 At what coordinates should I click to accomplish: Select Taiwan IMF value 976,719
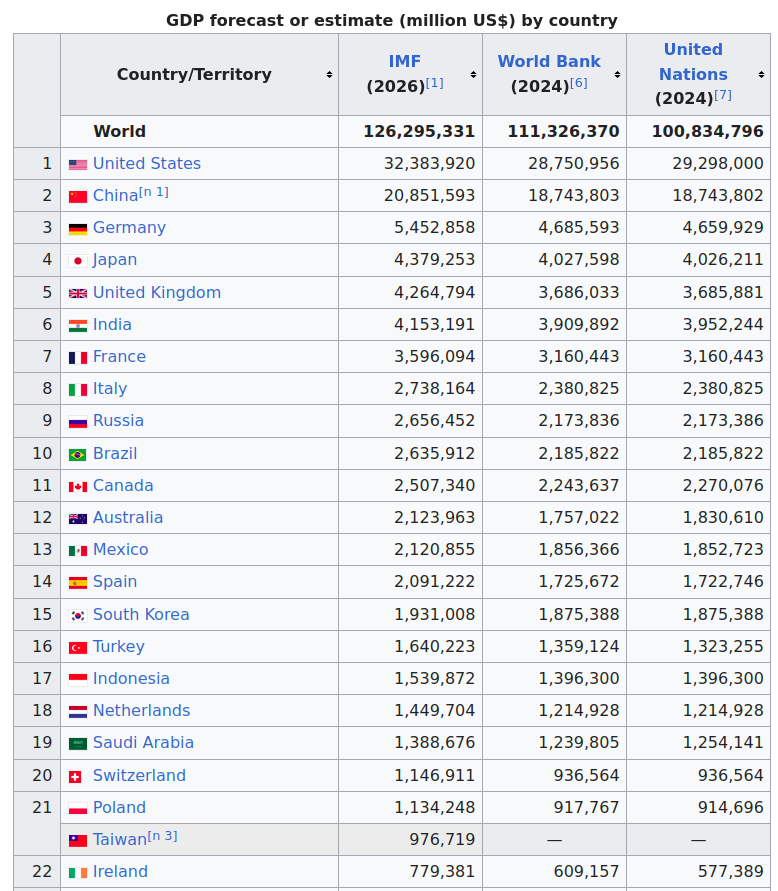442,839
